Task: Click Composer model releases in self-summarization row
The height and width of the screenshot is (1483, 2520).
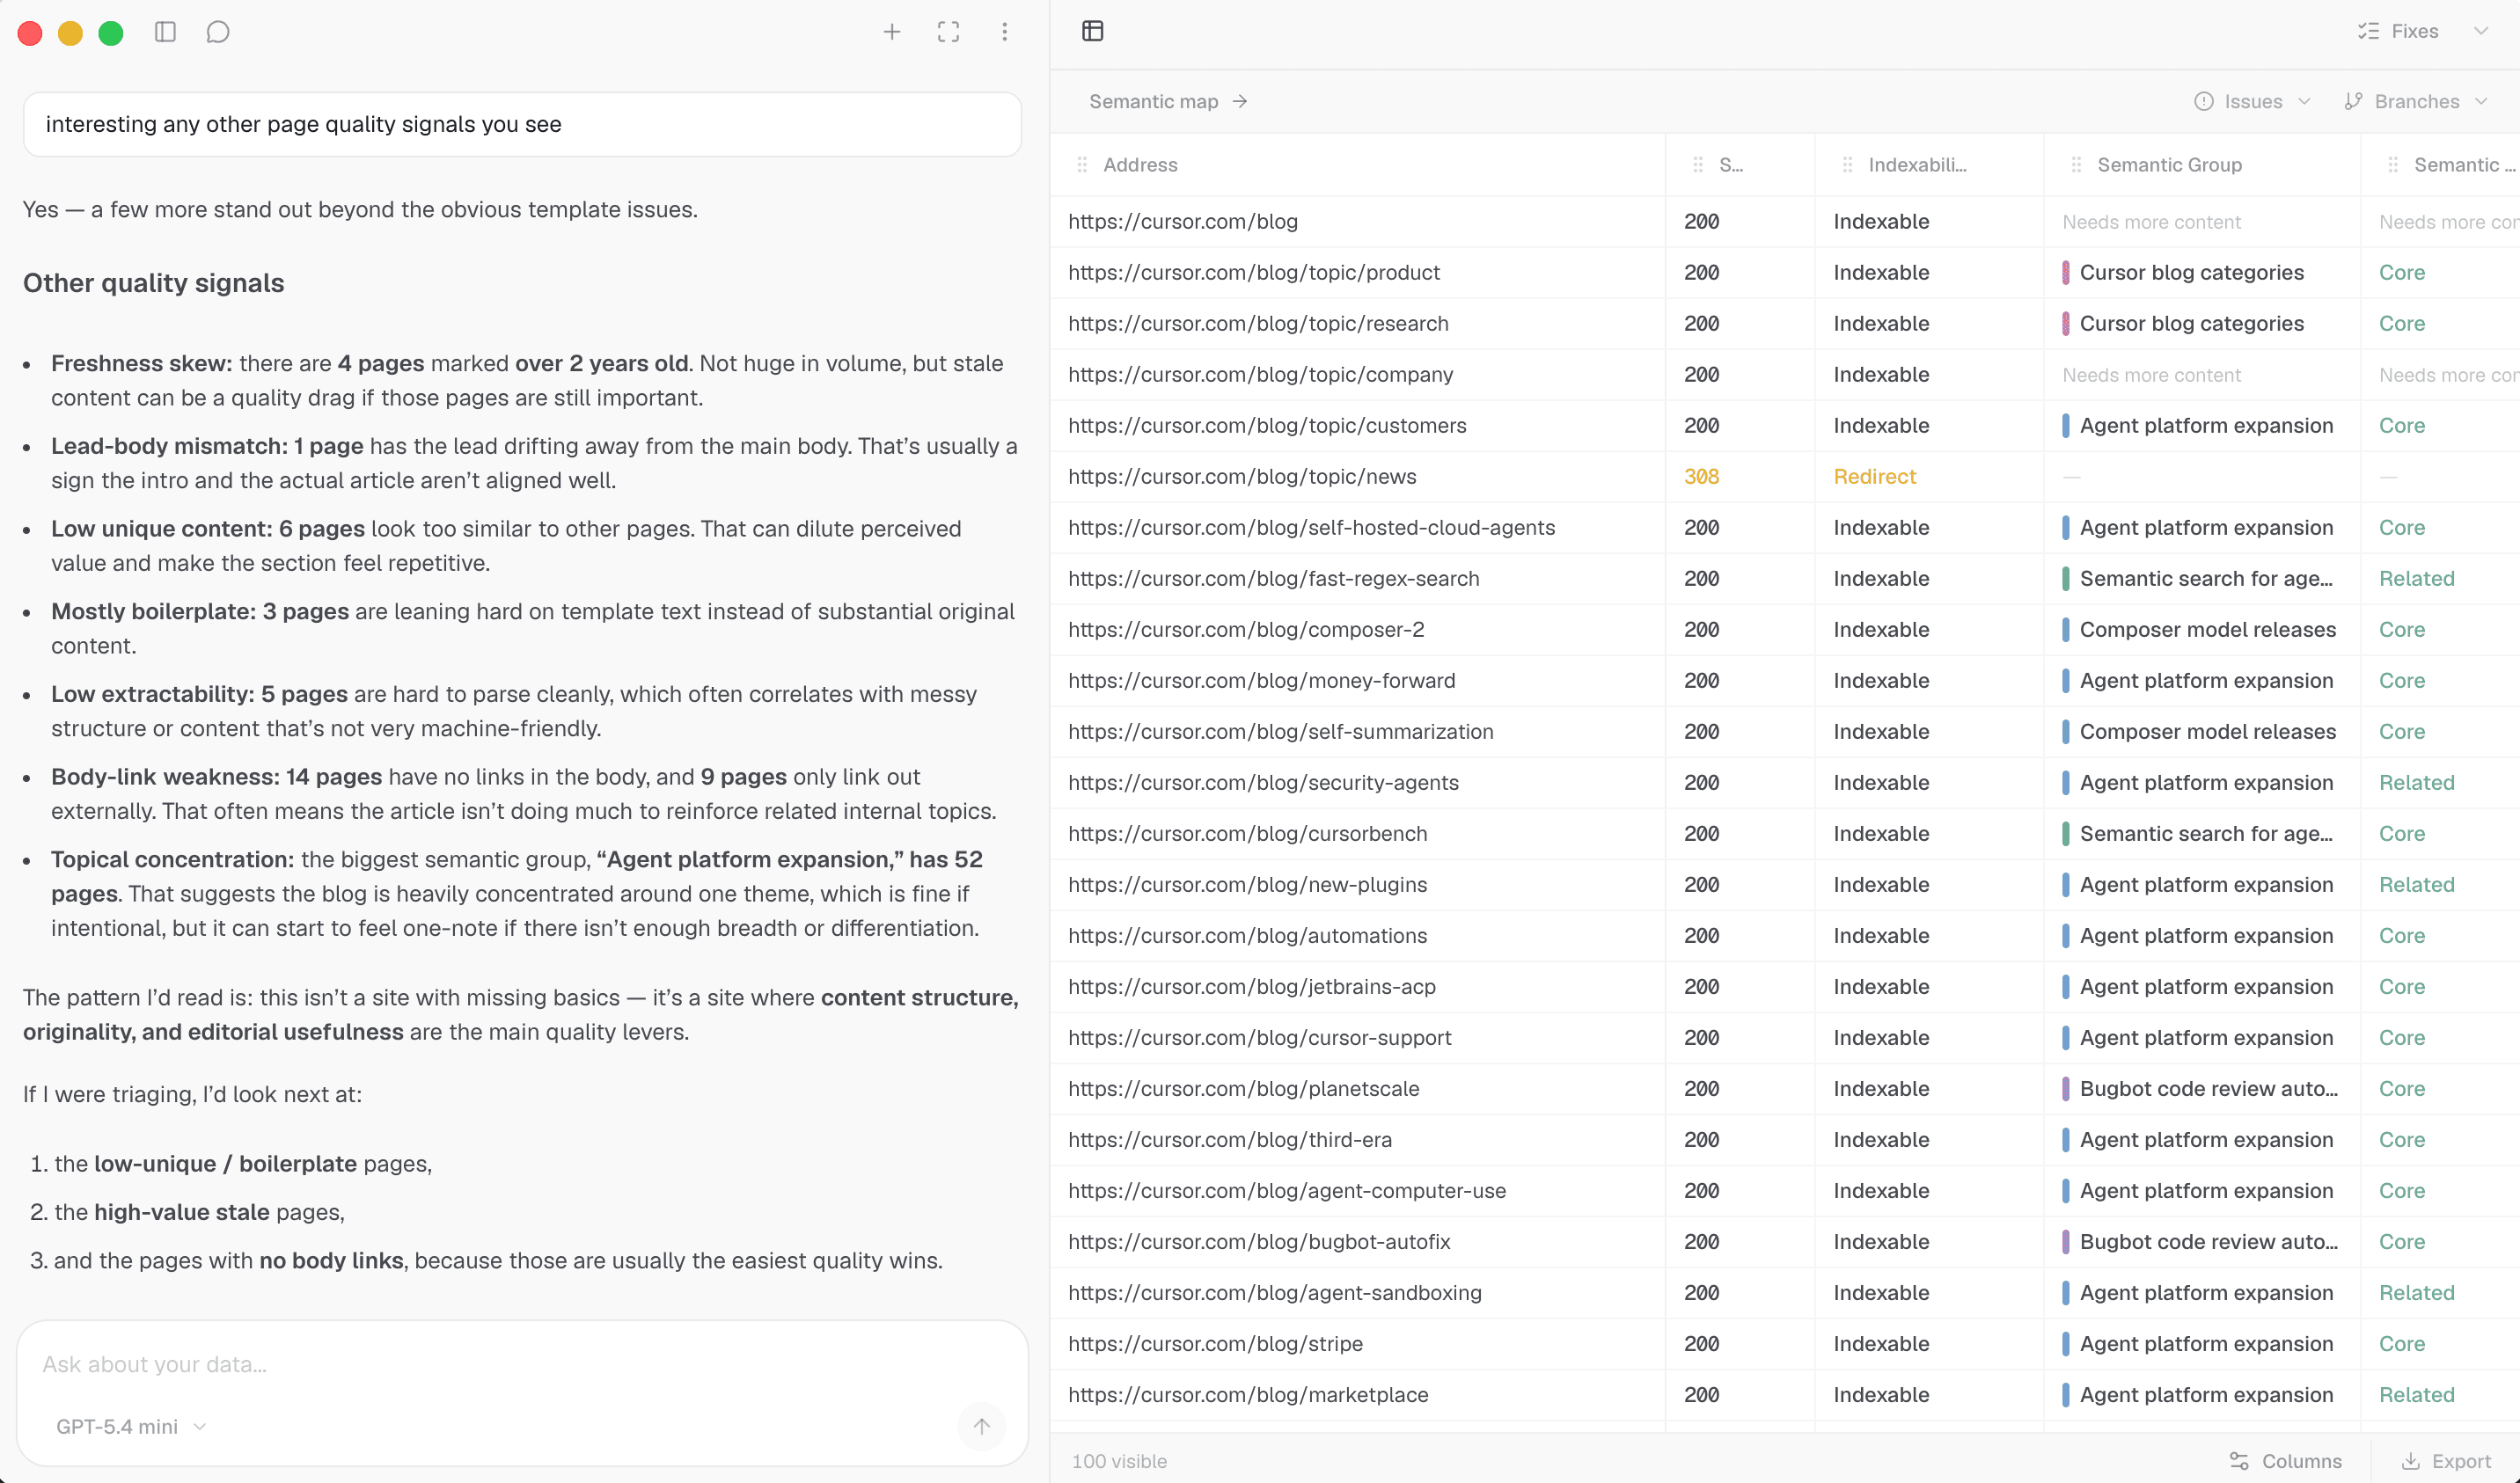Action: [2208, 732]
